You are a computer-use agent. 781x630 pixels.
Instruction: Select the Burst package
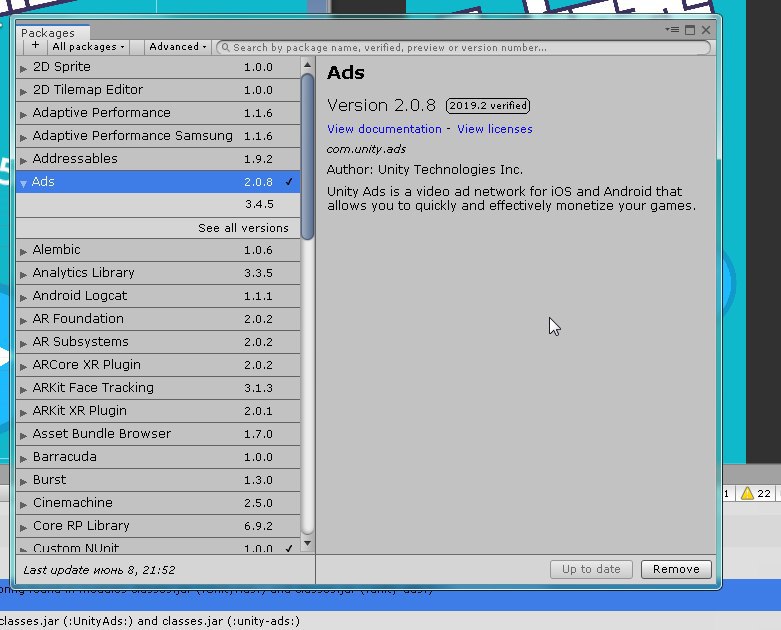(158, 480)
